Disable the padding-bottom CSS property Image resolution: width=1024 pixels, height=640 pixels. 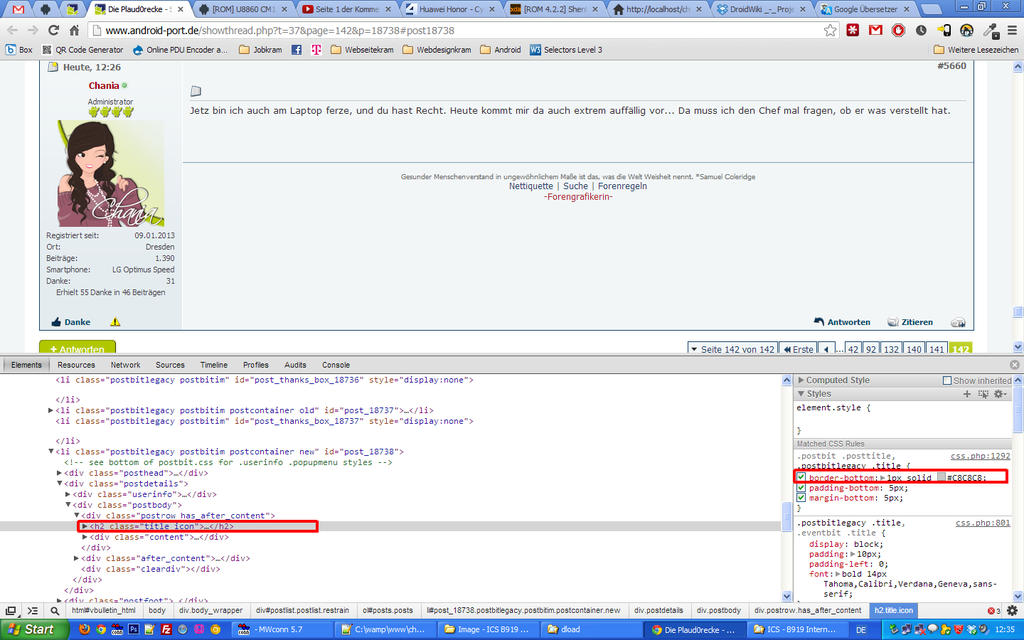pyautogui.click(x=801, y=488)
